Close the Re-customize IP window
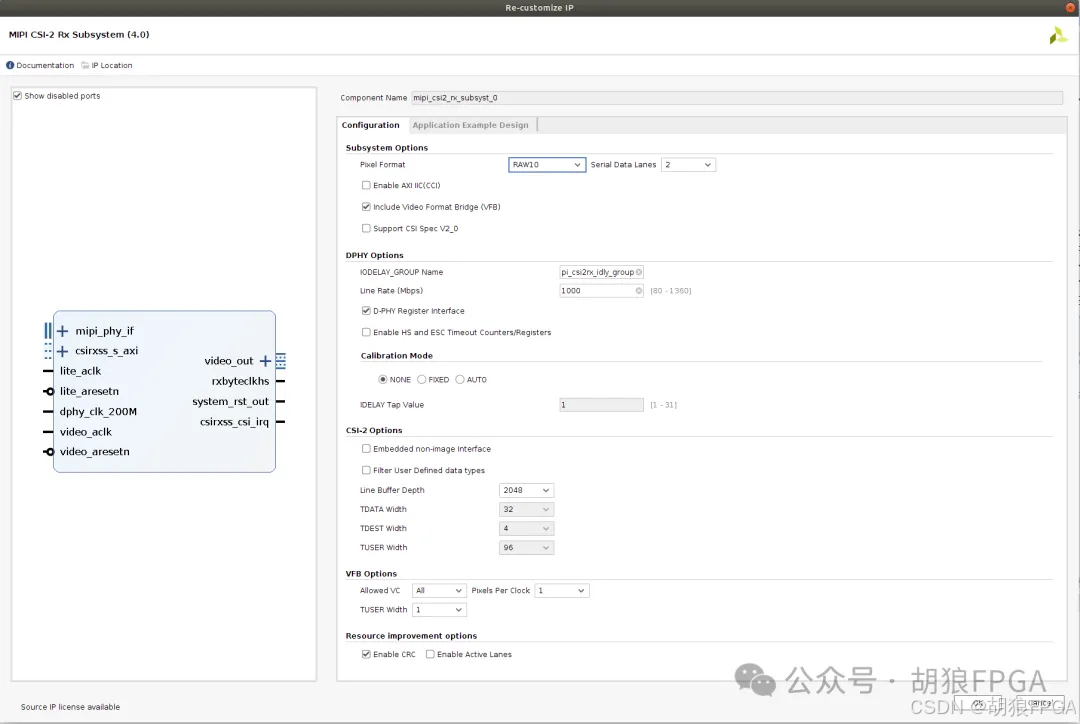Viewport: 1080px width, 724px height. (1070, 8)
